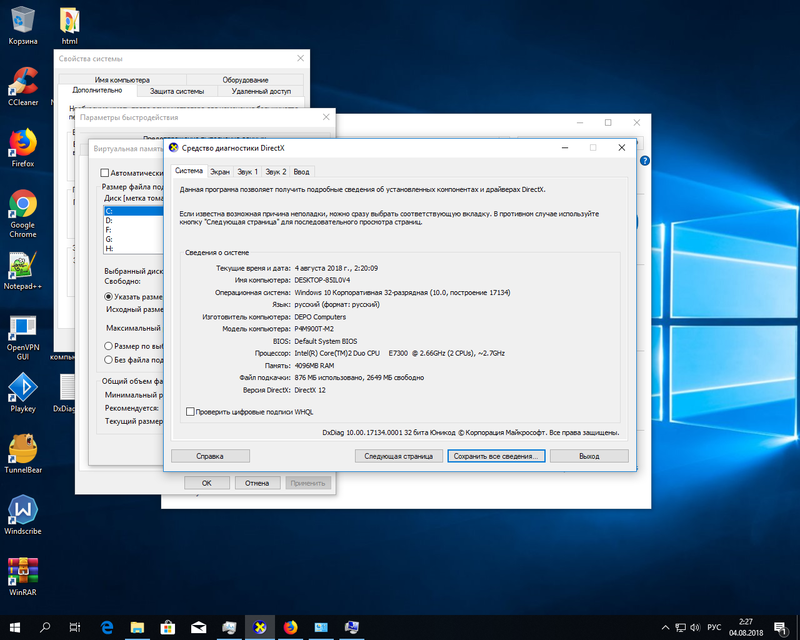Viewport: 800px width, 640px height.
Task: Open the Звук 1 tab
Action: coord(247,172)
